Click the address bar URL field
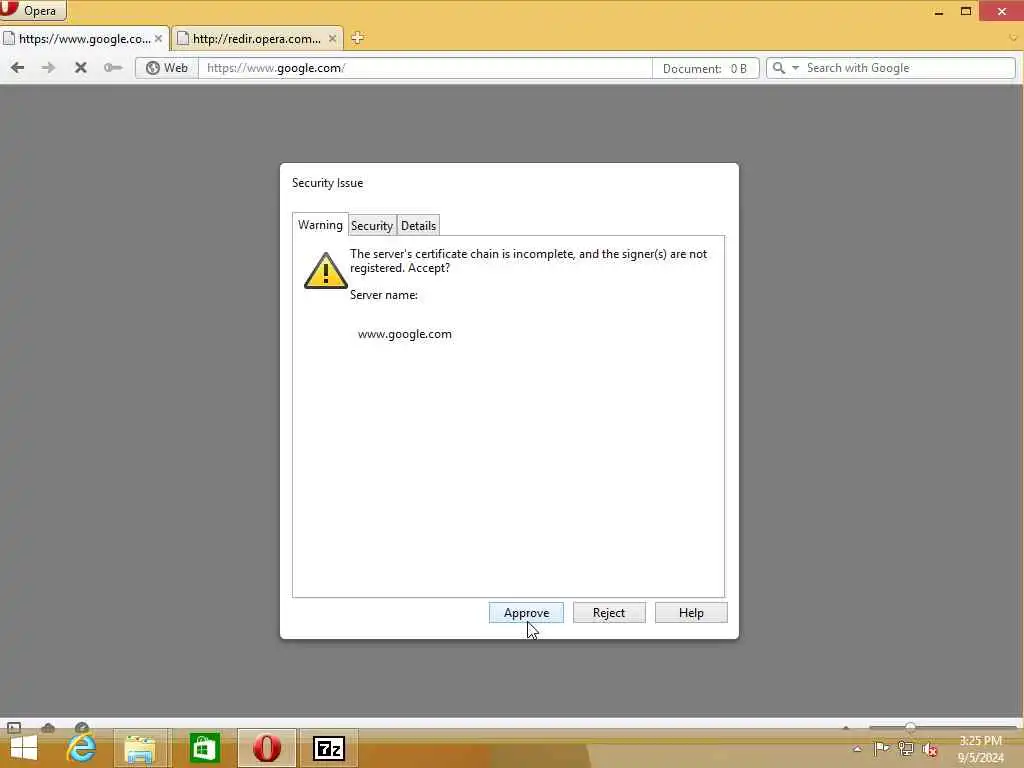The height and width of the screenshot is (768, 1024). point(424,68)
